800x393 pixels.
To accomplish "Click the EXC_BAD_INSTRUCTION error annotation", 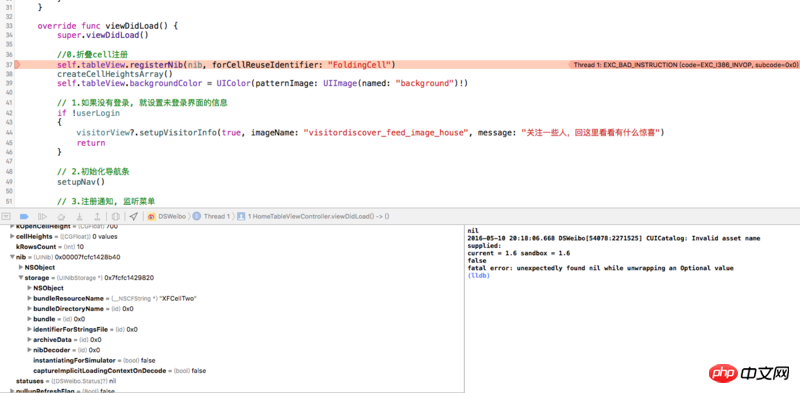I will click(x=685, y=65).
